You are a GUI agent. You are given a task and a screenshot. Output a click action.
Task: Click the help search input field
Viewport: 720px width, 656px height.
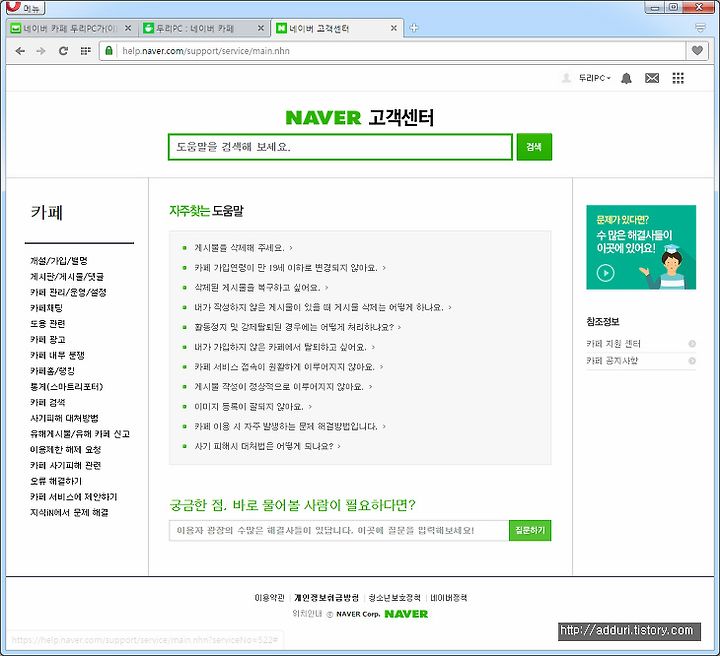(x=340, y=147)
